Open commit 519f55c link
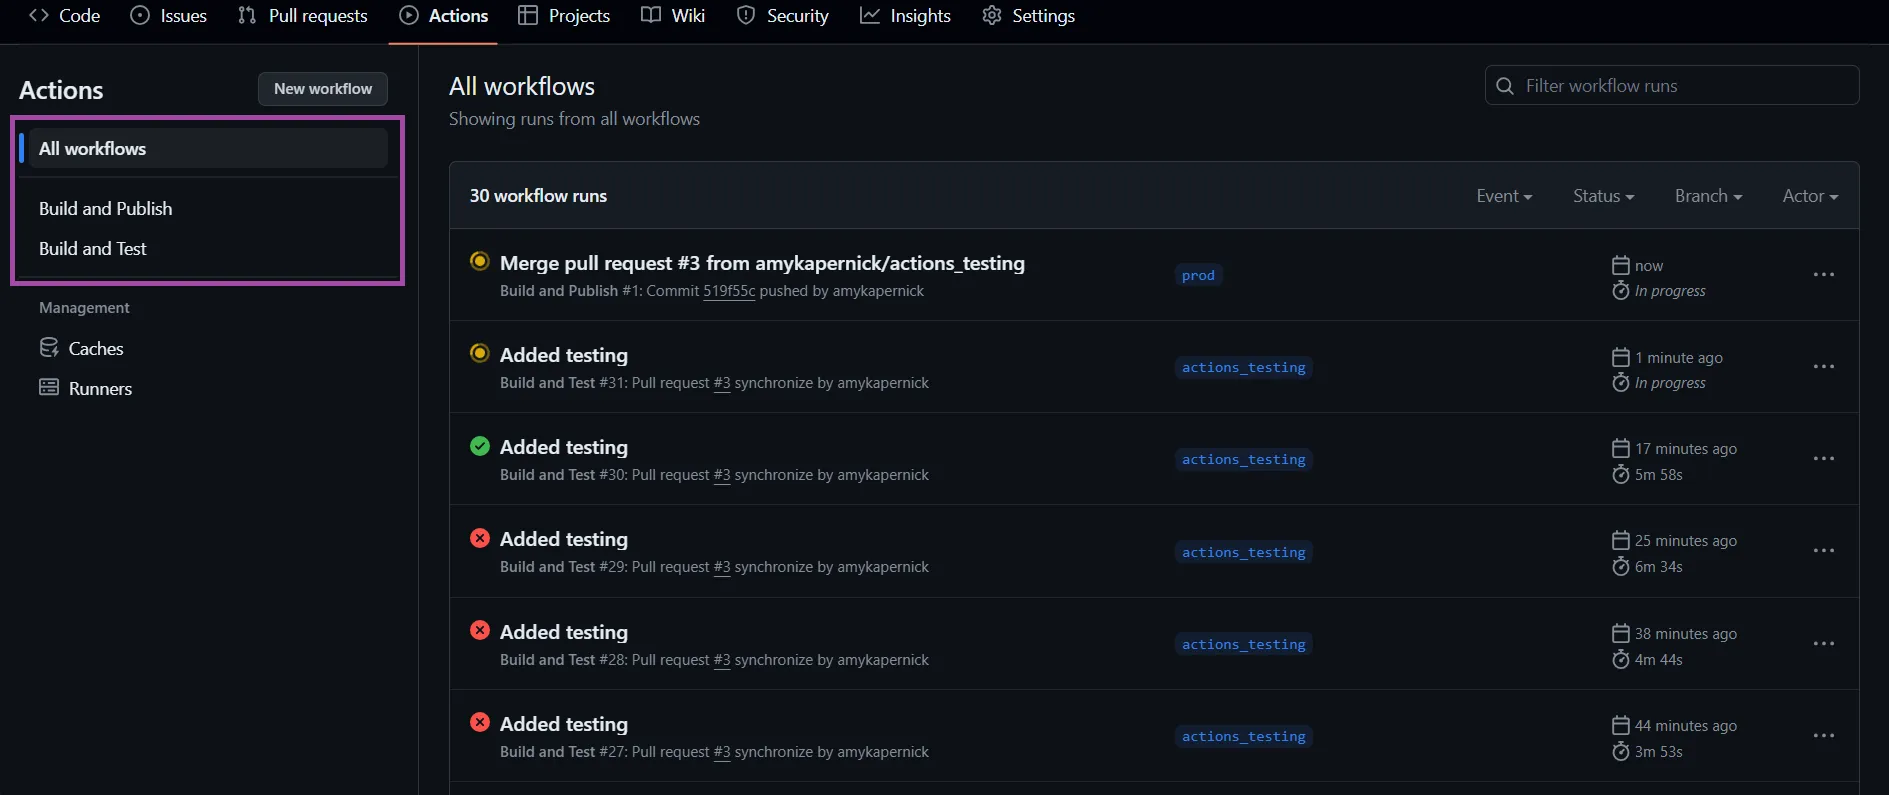 (x=729, y=291)
